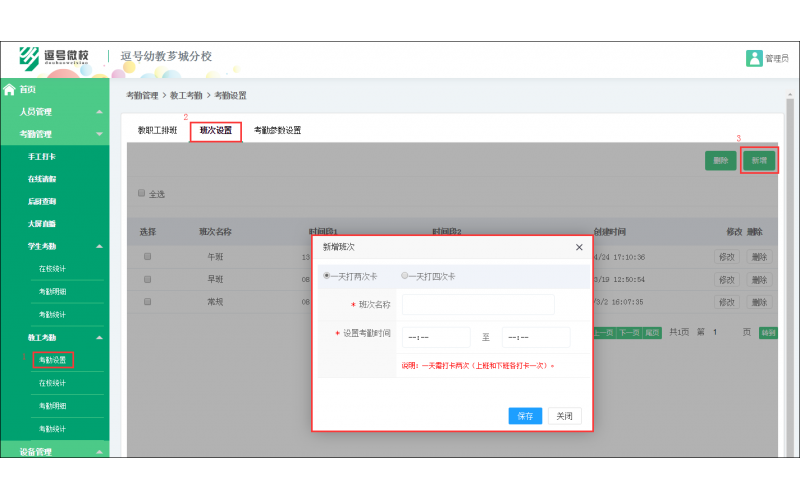Click the green 删除 button beside 新增
This screenshot has height=500, width=800.
pos(720,160)
